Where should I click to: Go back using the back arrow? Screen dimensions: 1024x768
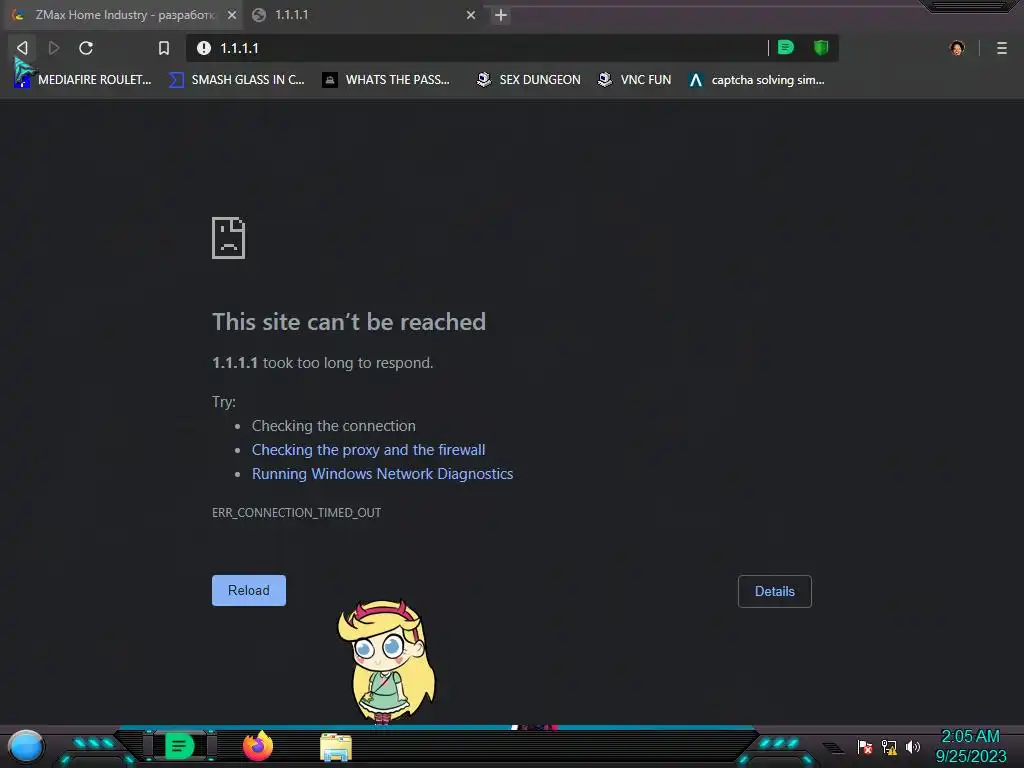[x=22, y=48]
